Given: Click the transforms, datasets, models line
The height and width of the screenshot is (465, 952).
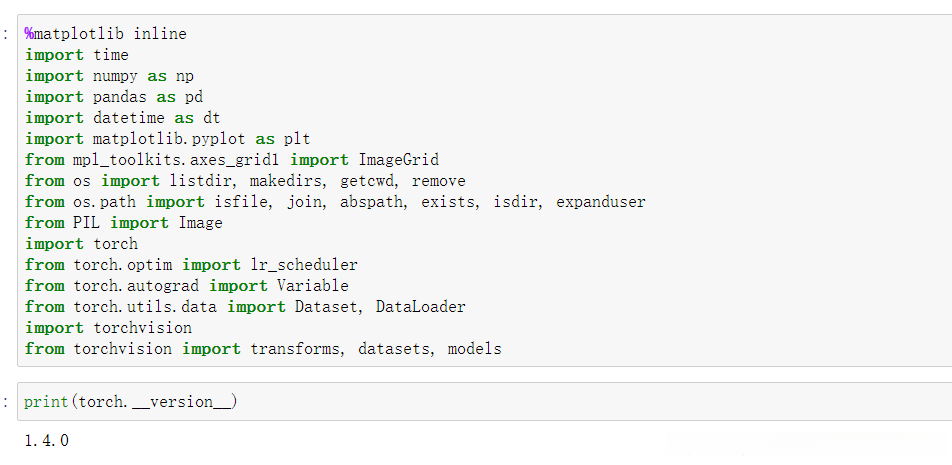Looking at the screenshot, I should point(263,349).
